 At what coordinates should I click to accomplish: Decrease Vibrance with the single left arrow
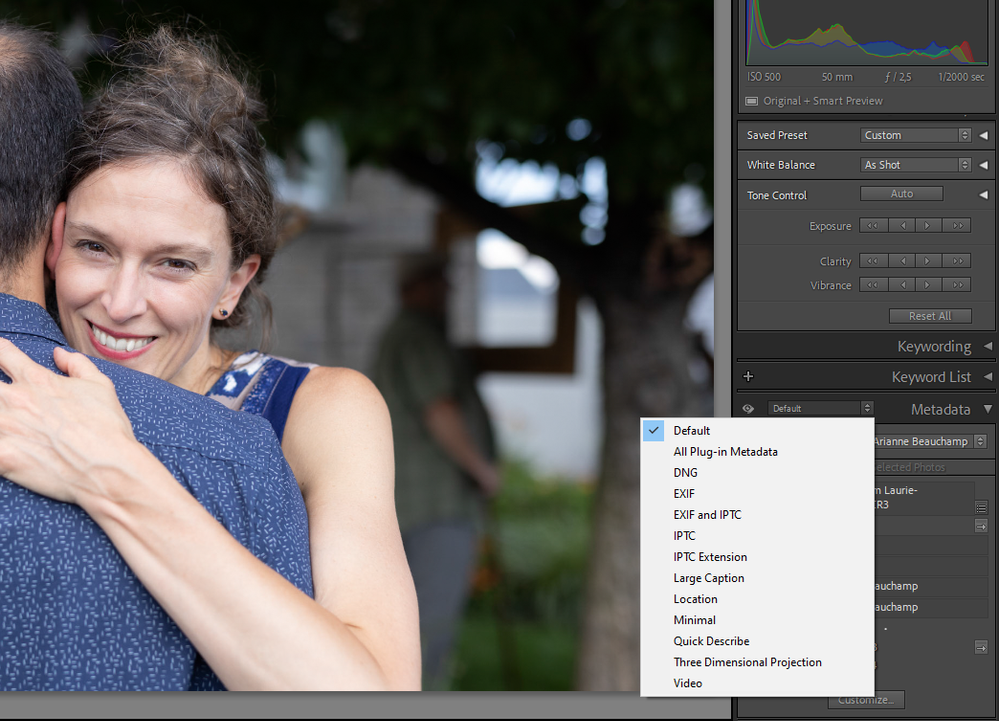click(902, 285)
